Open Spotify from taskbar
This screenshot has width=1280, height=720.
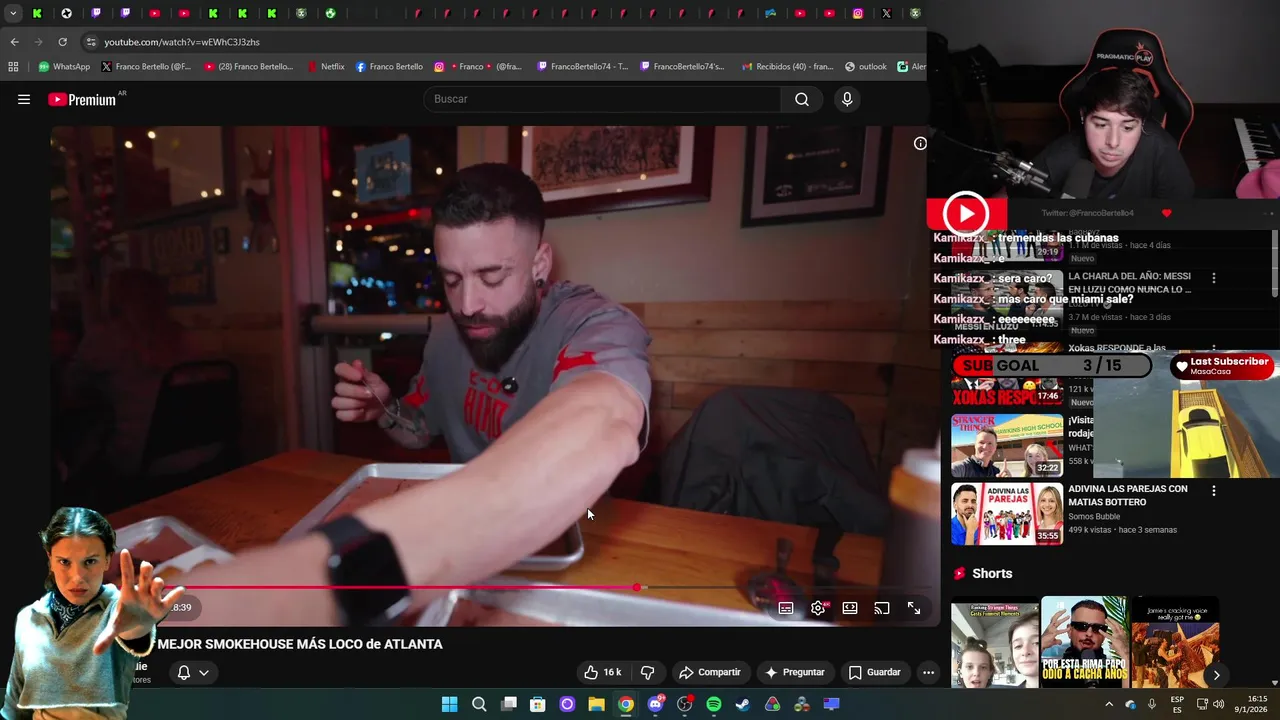(x=713, y=704)
